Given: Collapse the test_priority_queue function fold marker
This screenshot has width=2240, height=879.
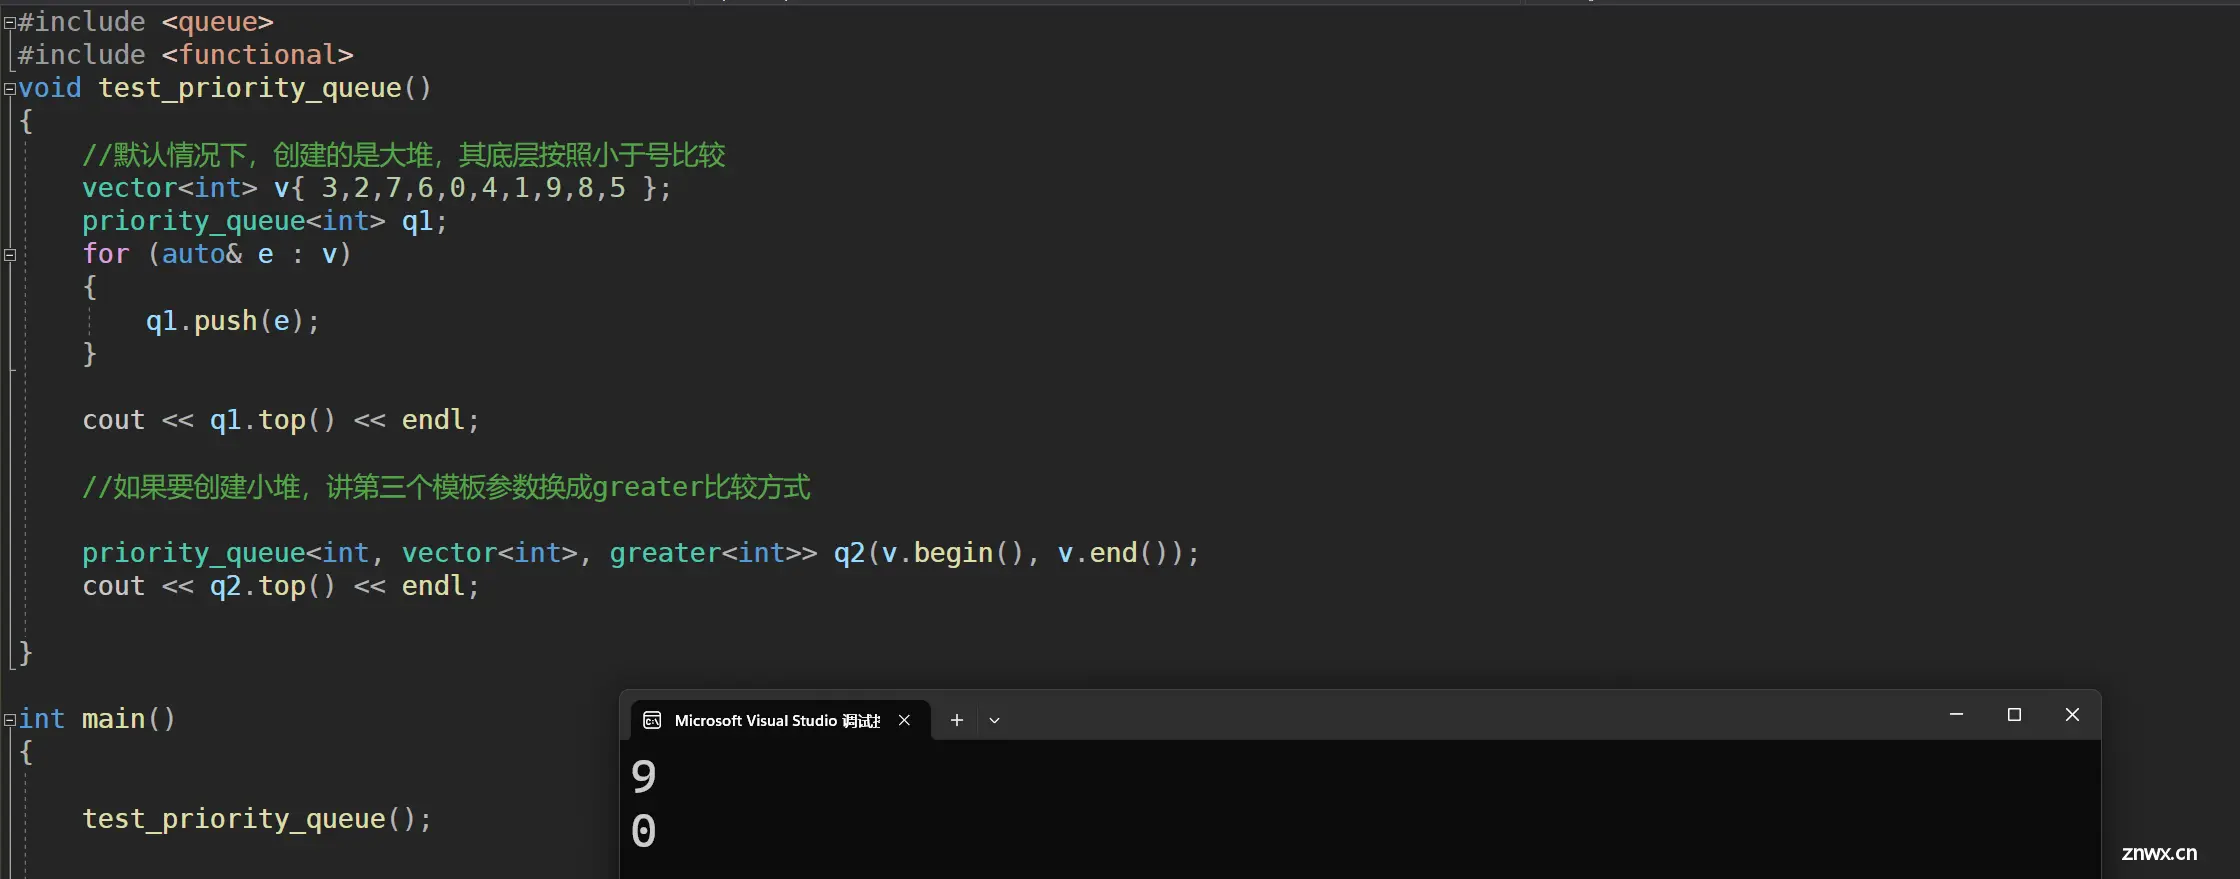Looking at the screenshot, I should coord(9,89).
